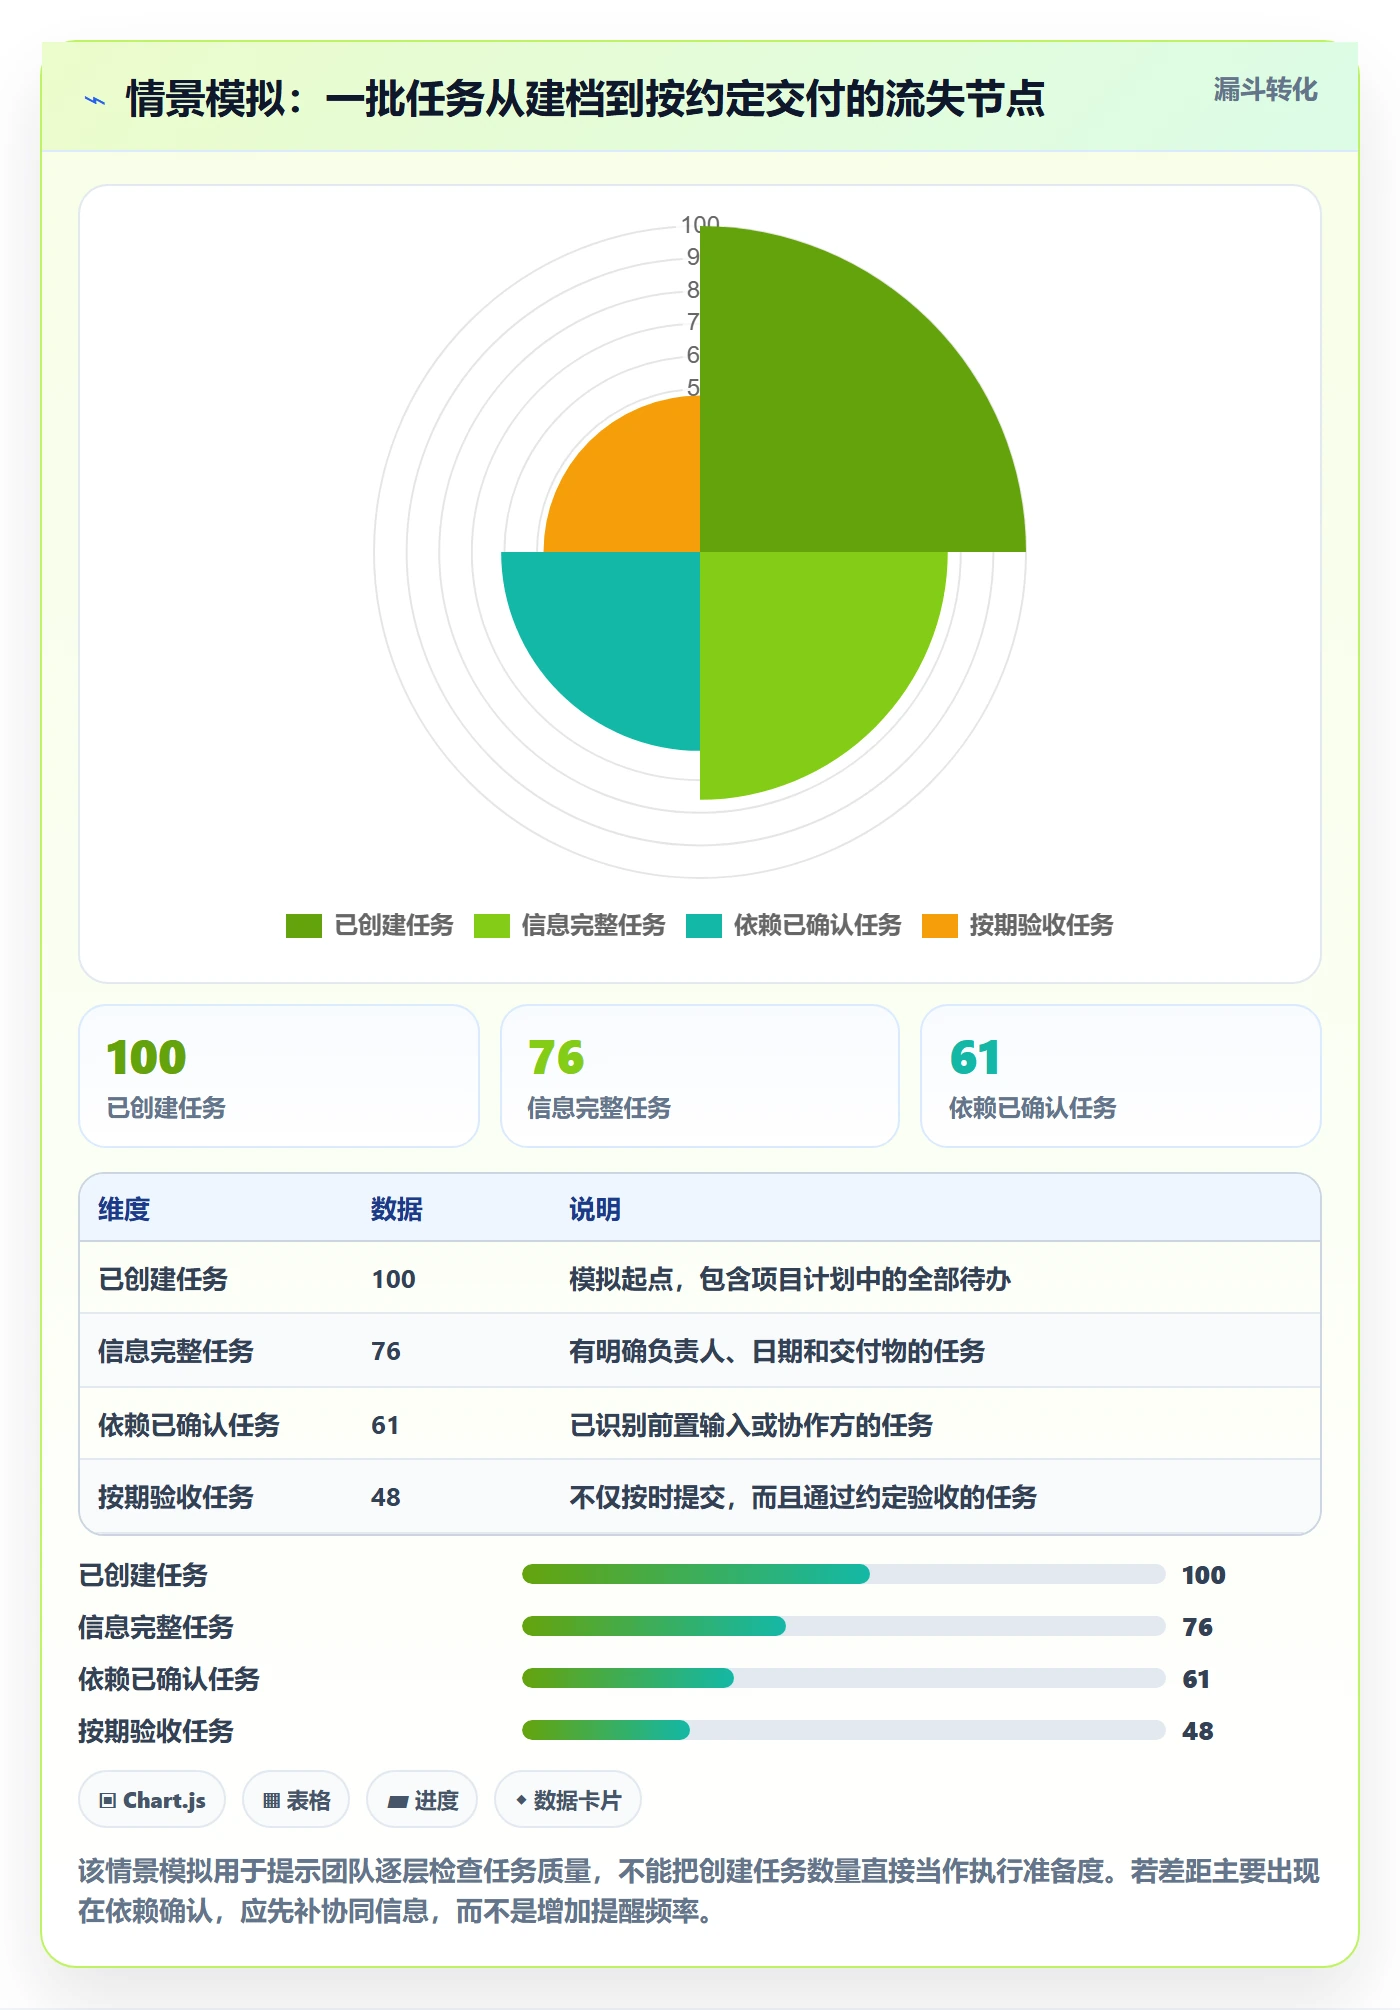
Task: Click the footer paragraph starting with 该情景模拟用于提示团队
Action: (699, 1890)
